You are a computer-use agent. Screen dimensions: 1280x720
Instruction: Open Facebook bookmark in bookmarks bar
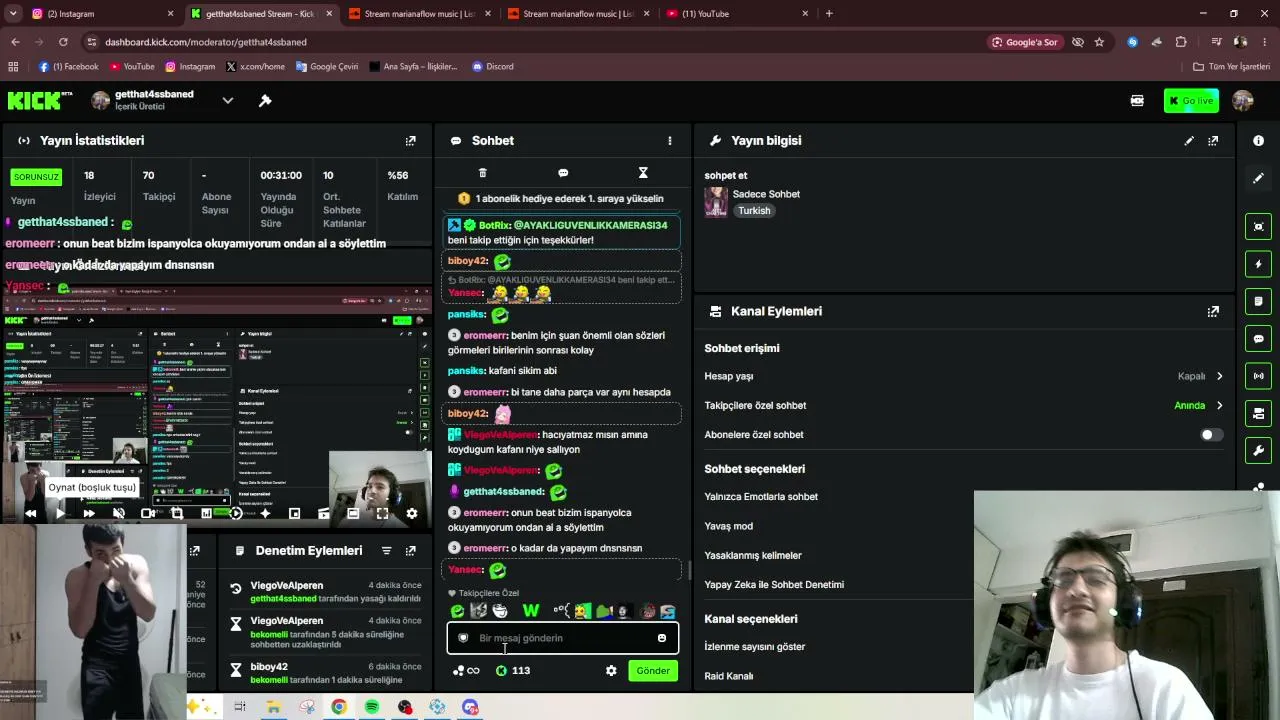click(x=69, y=67)
